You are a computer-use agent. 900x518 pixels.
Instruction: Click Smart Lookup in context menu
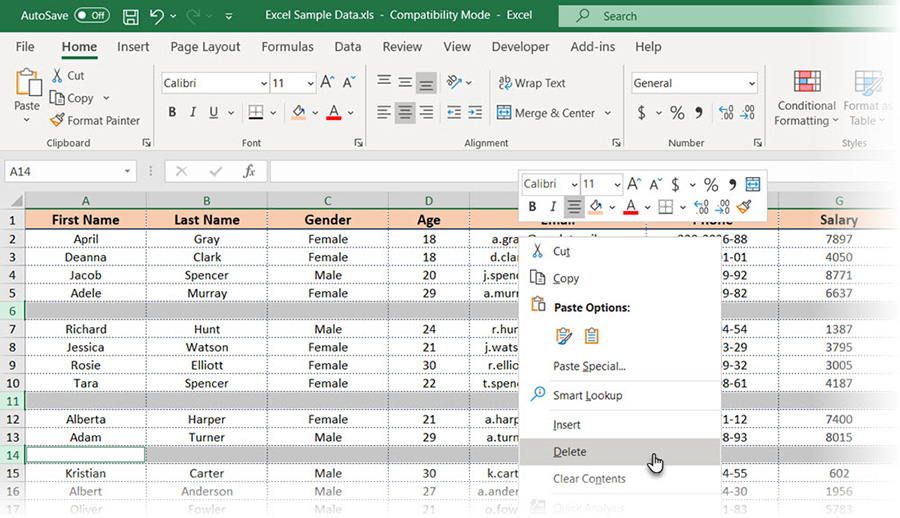[x=587, y=396]
